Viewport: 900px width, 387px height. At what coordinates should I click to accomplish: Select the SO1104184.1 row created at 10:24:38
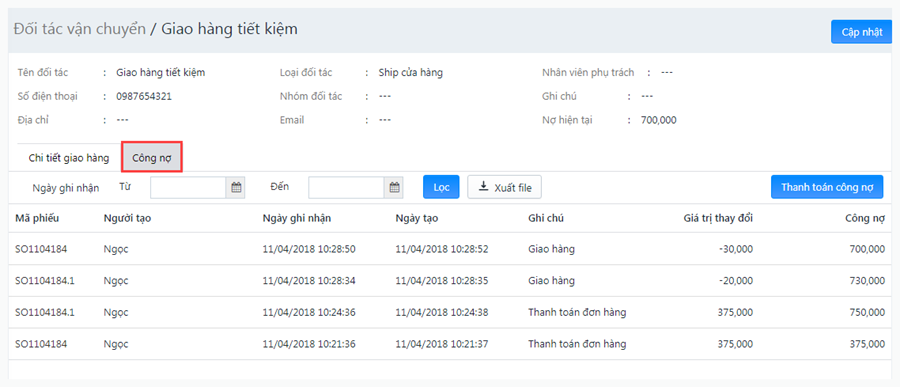449,312
